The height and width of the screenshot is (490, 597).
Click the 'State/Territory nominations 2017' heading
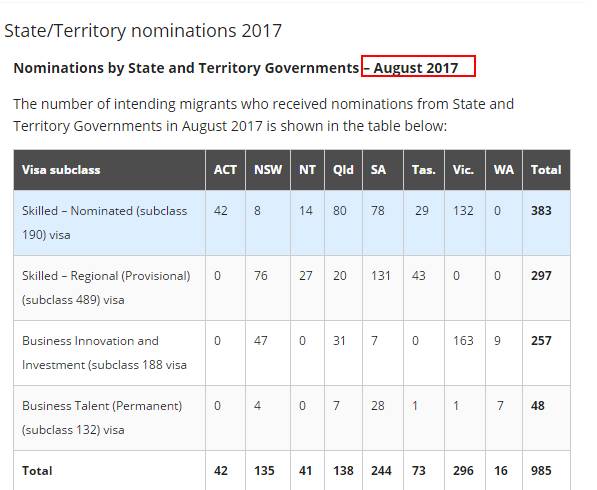(x=143, y=31)
